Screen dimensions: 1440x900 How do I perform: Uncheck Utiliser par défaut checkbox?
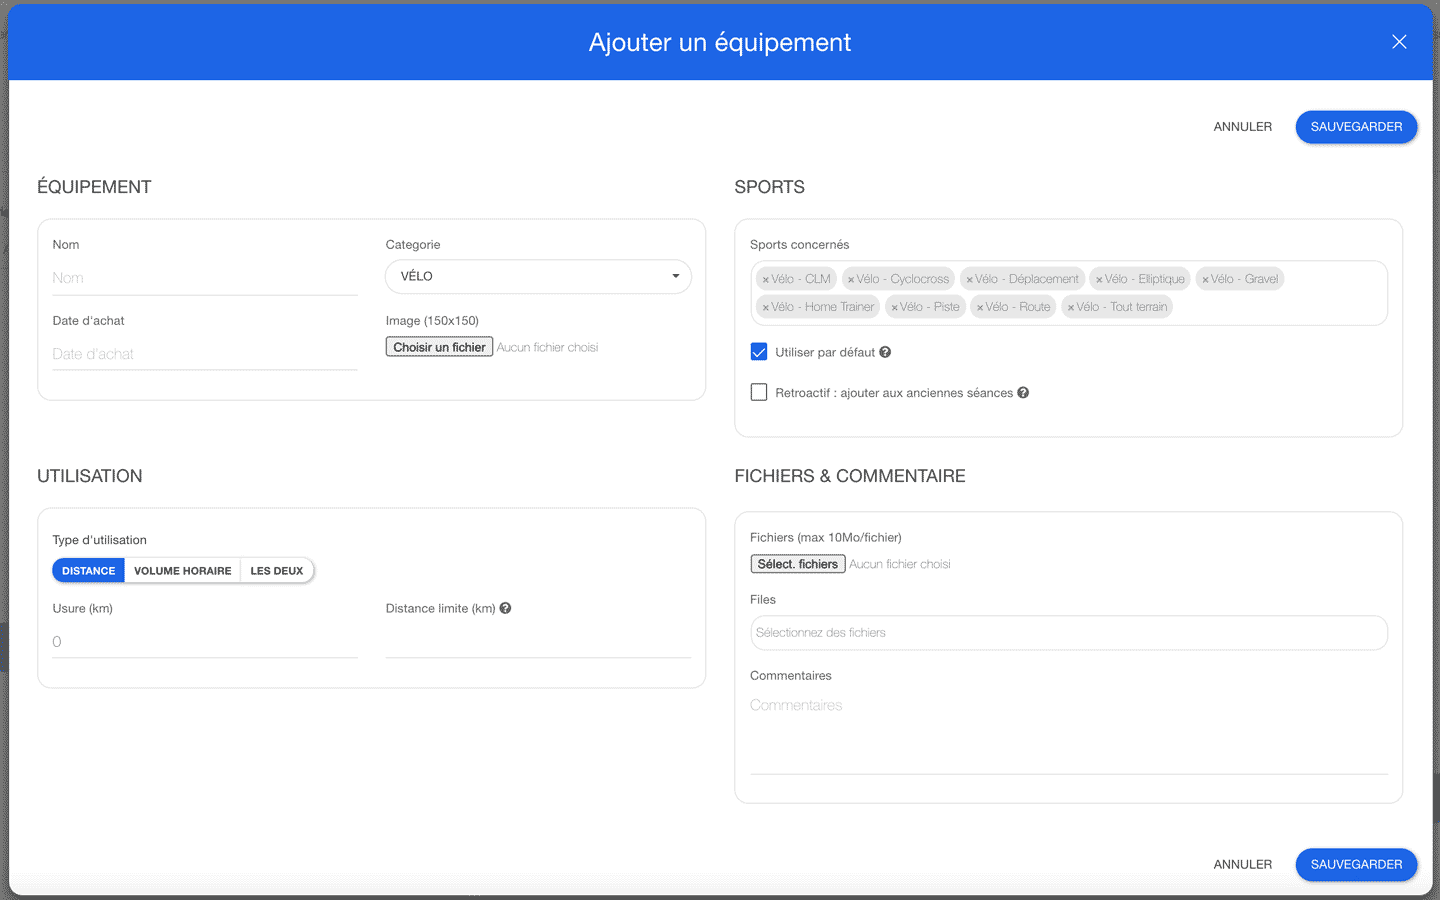tap(759, 352)
